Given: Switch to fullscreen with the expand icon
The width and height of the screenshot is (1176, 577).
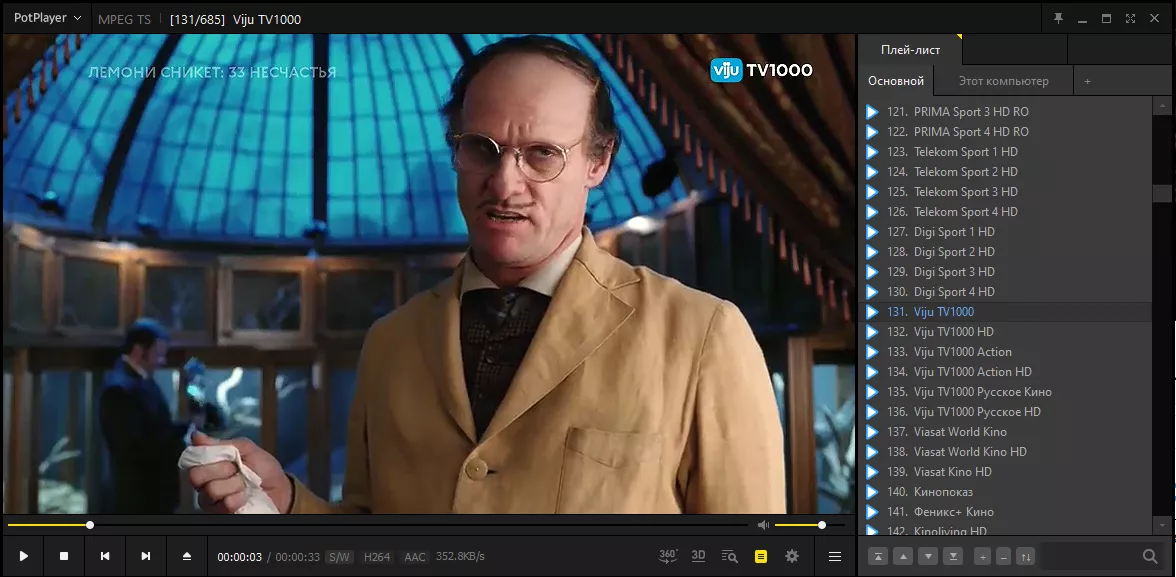Looking at the screenshot, I should [x=1130, y=19].
